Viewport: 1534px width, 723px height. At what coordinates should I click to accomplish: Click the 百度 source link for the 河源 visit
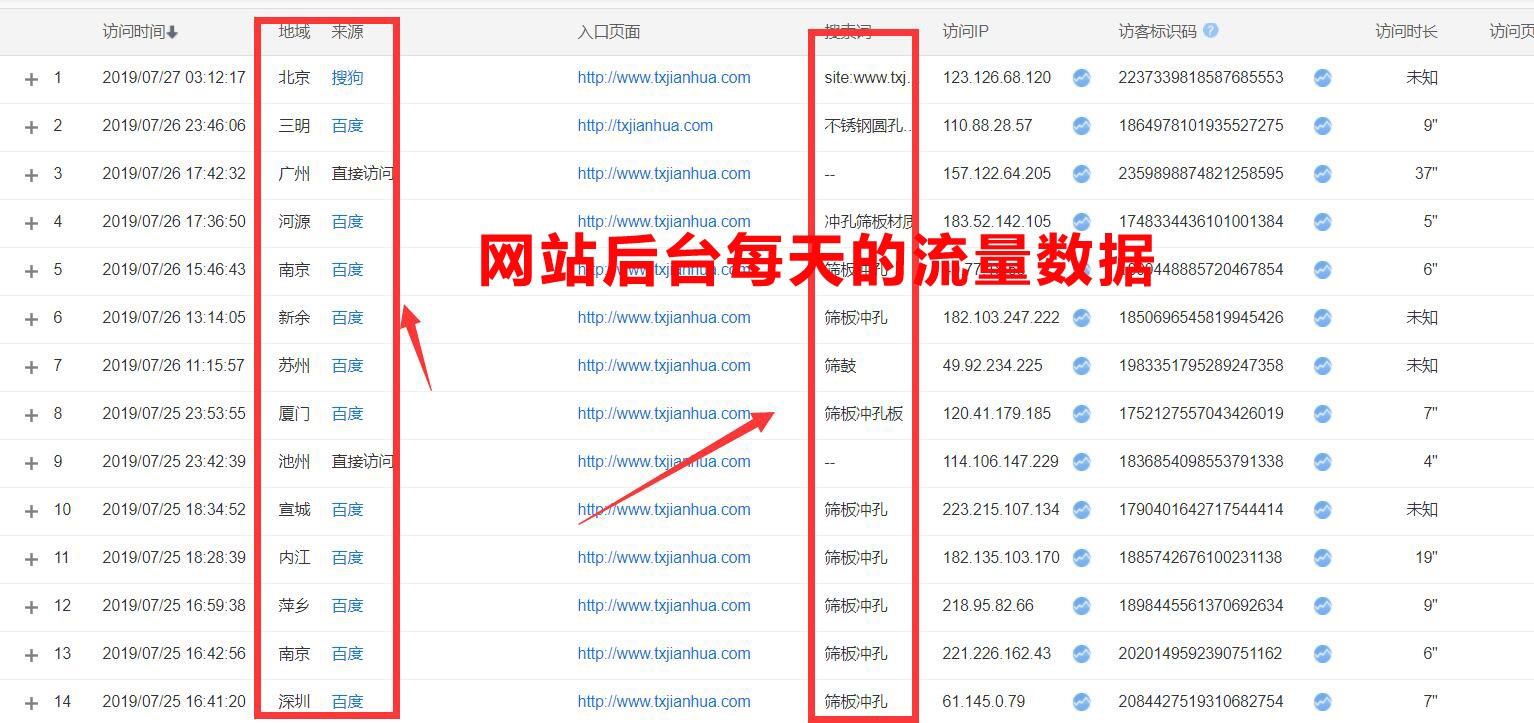[347, 222]
